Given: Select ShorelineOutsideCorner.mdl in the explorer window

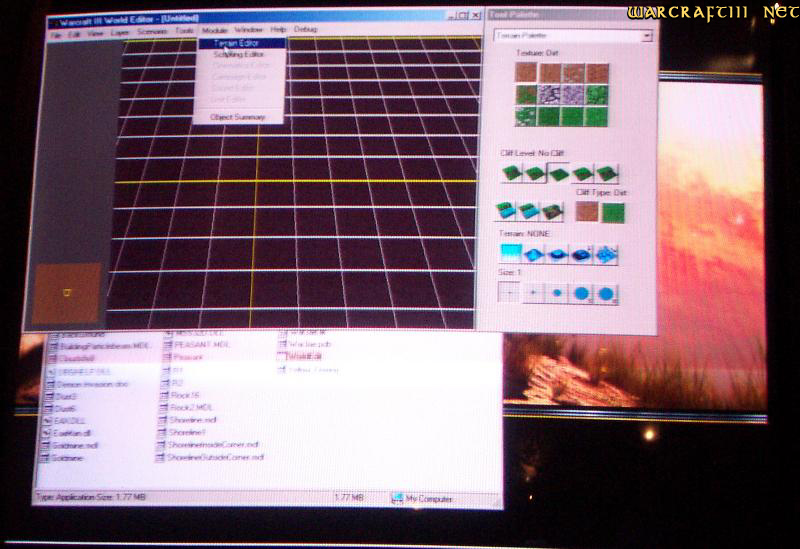Looking at the screenshot, I should click(x=210, y=458).
